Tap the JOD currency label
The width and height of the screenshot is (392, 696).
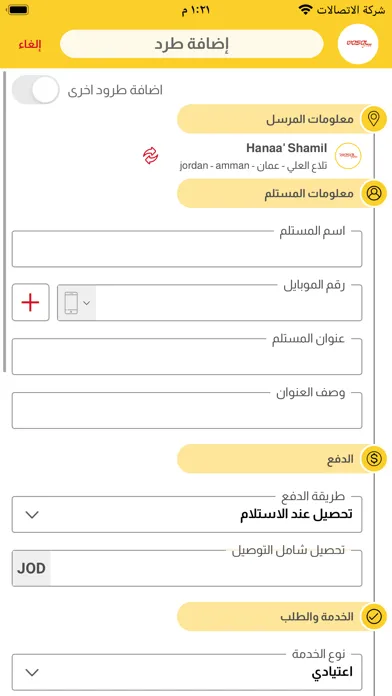tap(32, 569)
